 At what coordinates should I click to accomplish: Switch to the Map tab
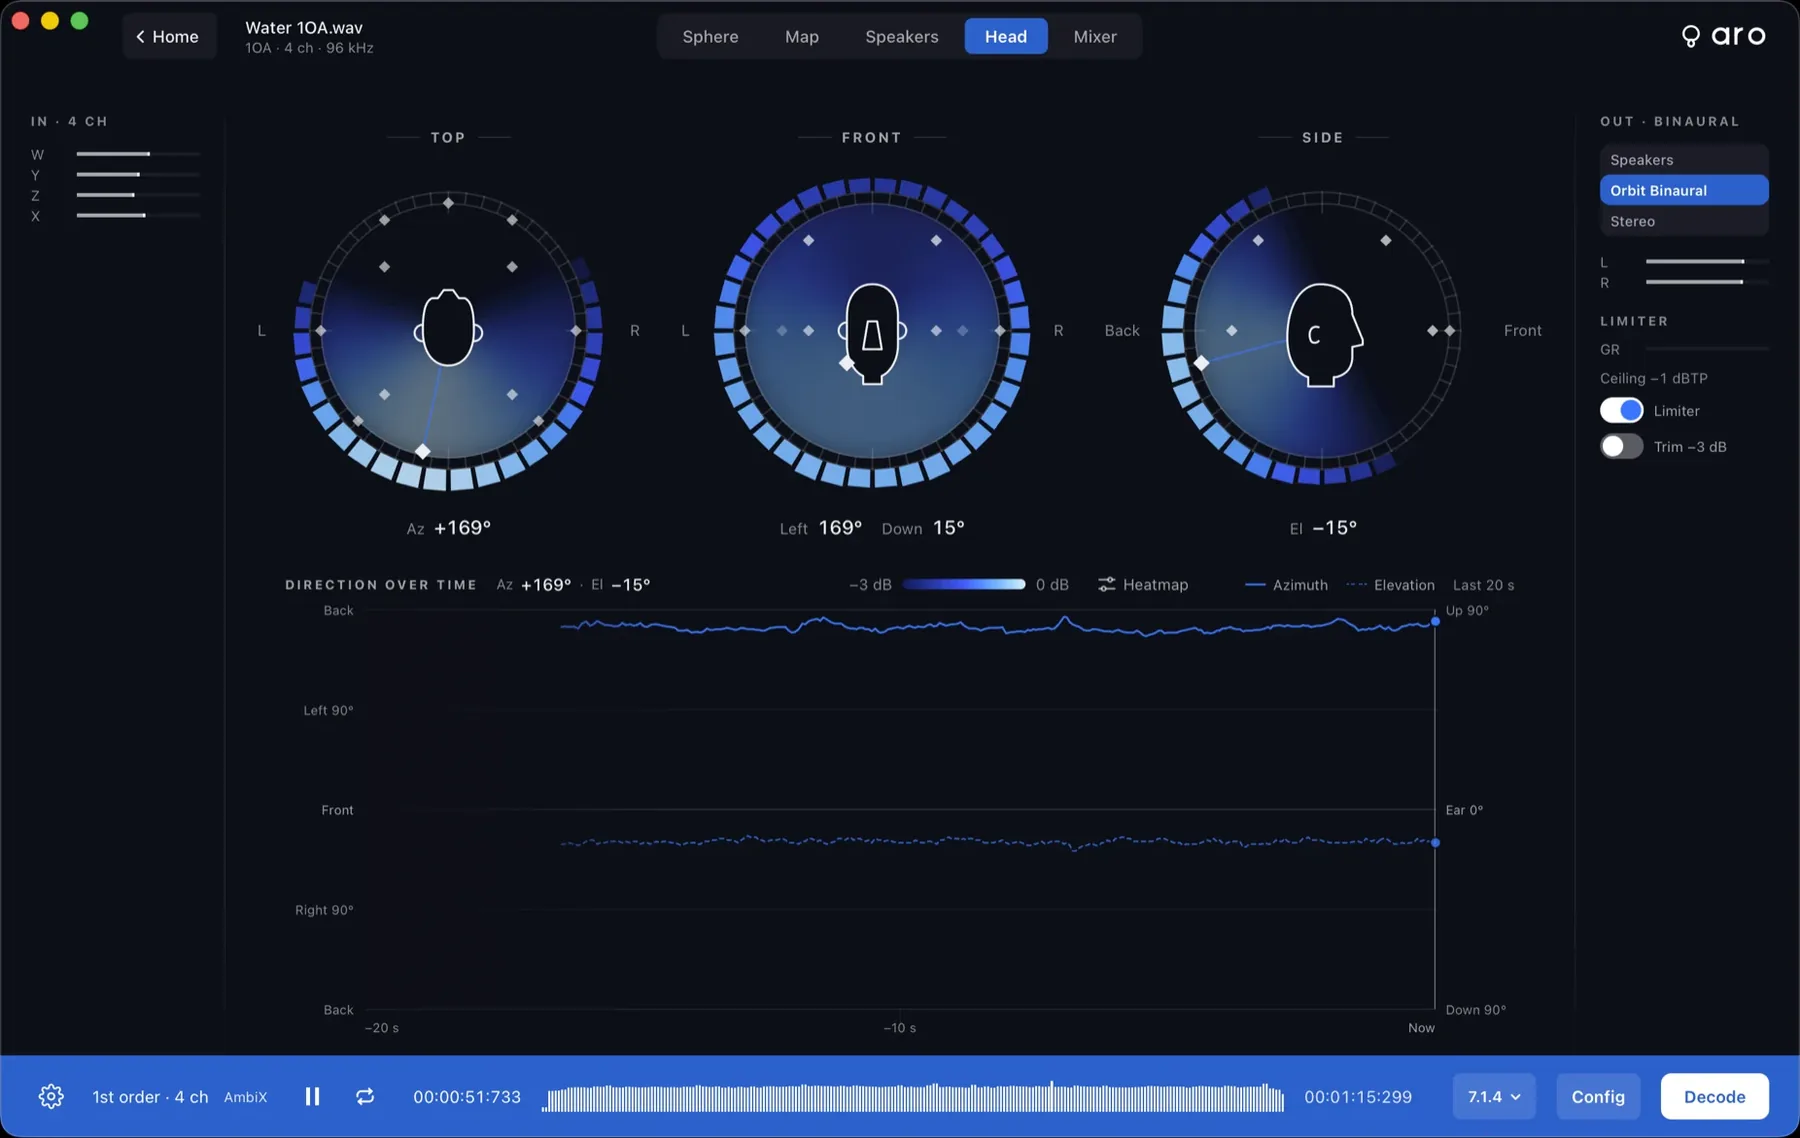pos(801,37)
